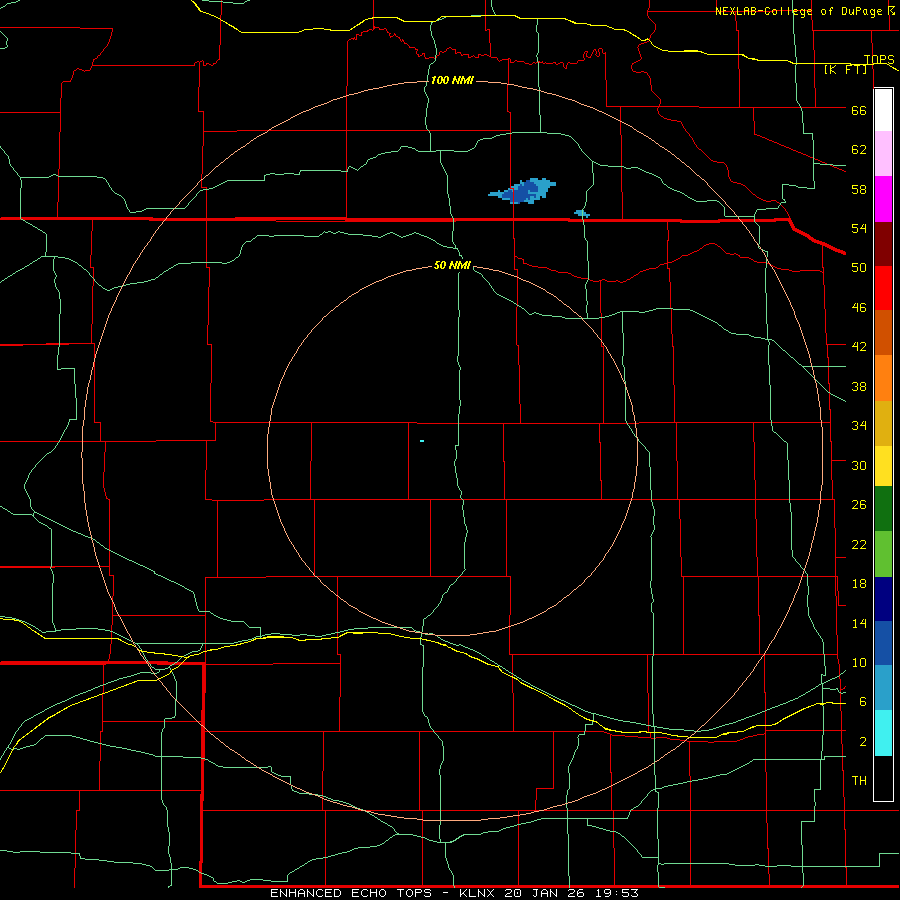Click the legend value 46
900x900 pixels.
click(x=859, y=308)
